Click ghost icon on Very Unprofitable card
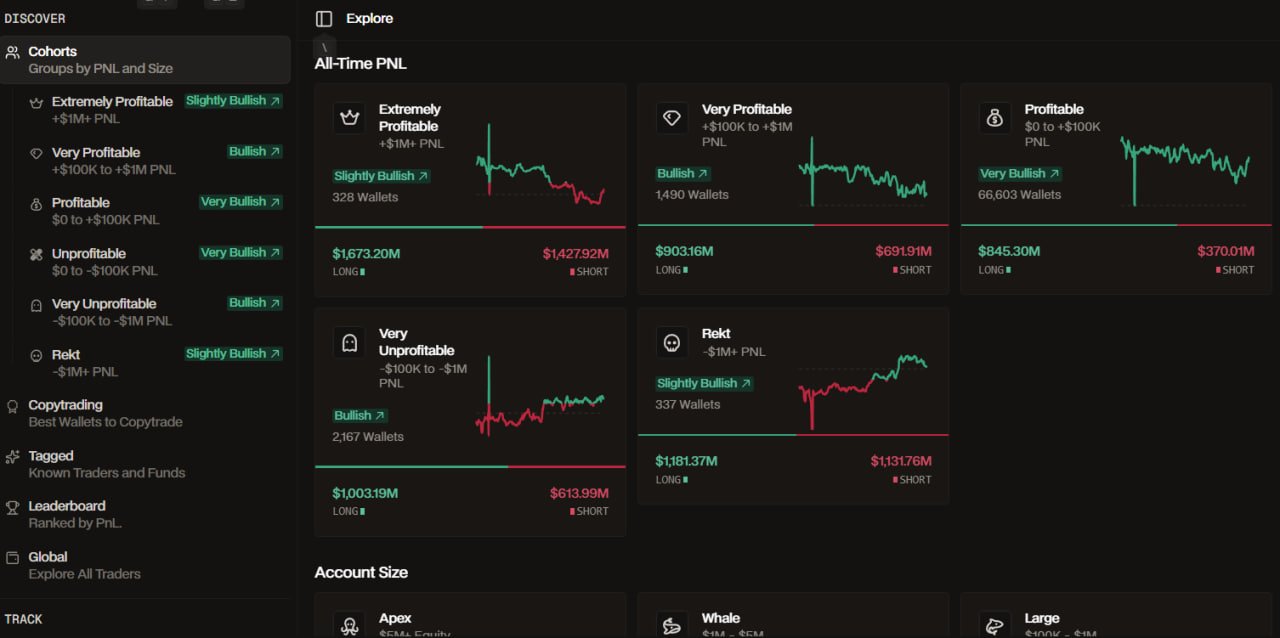This screenshot has height=638, width=1280. click(349, 342)
